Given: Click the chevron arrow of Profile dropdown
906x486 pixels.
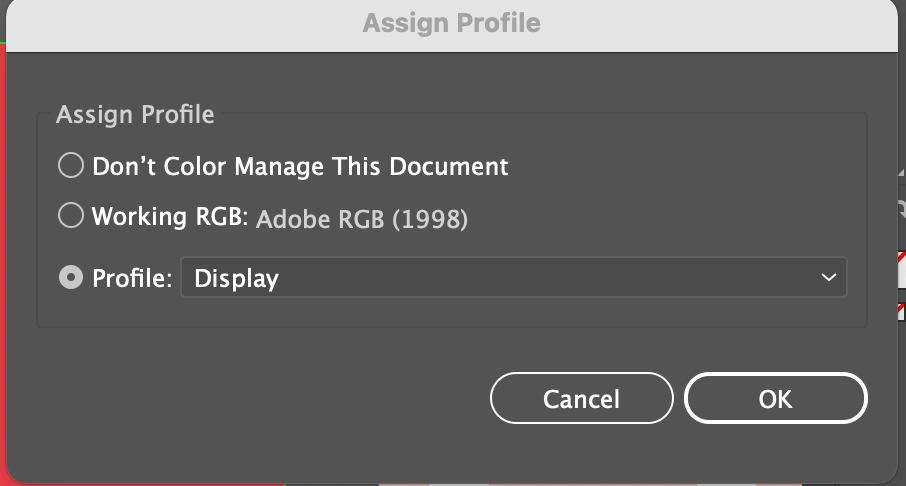Looking at the screenshot, I should 827,278.
